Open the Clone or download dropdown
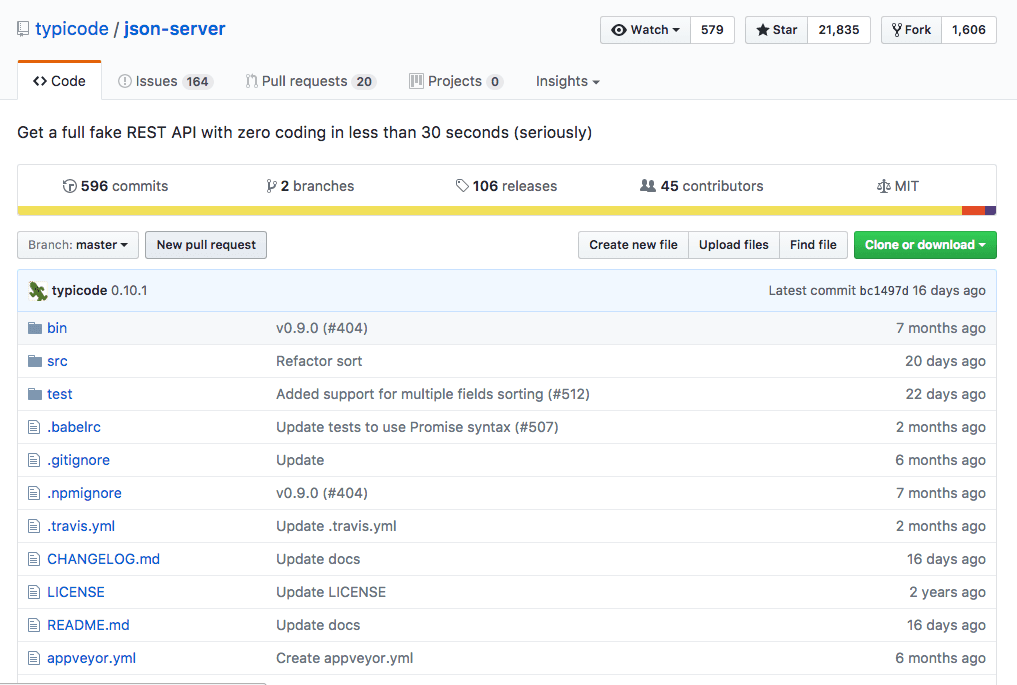 [925, 245]
